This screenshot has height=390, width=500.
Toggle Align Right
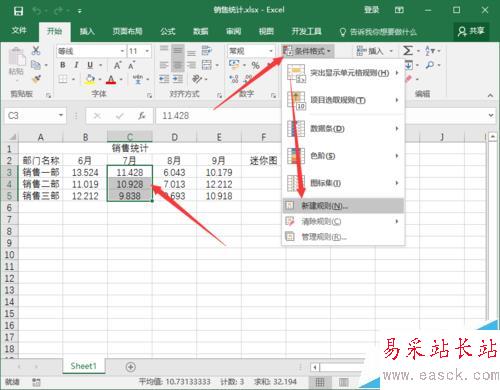(191, 65)
